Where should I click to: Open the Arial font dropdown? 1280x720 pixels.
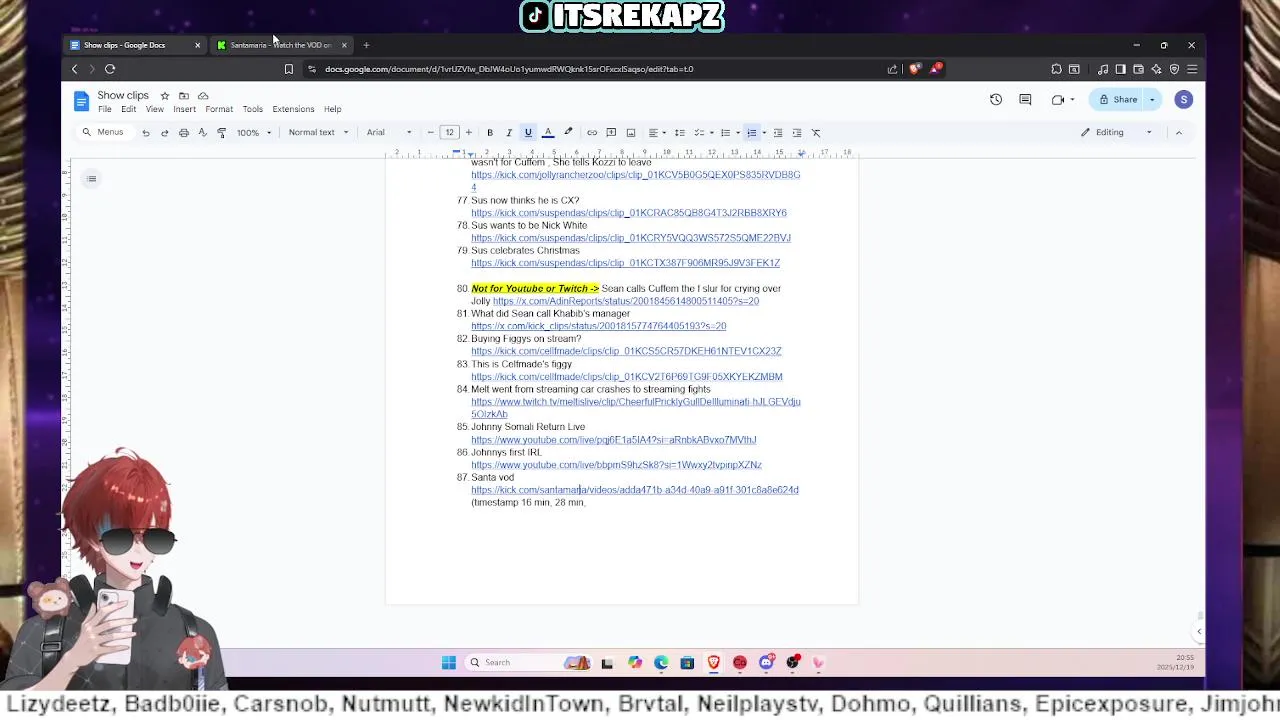[x=389, y=133]
